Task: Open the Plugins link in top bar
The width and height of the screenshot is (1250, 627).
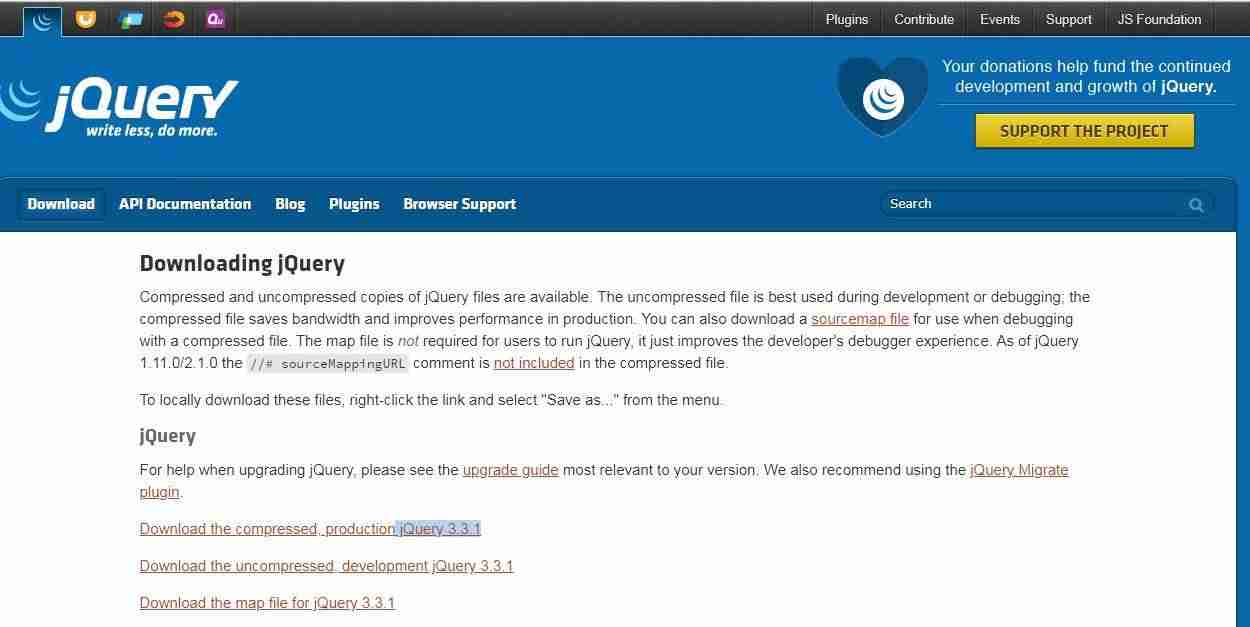Action: coord(847,19)
